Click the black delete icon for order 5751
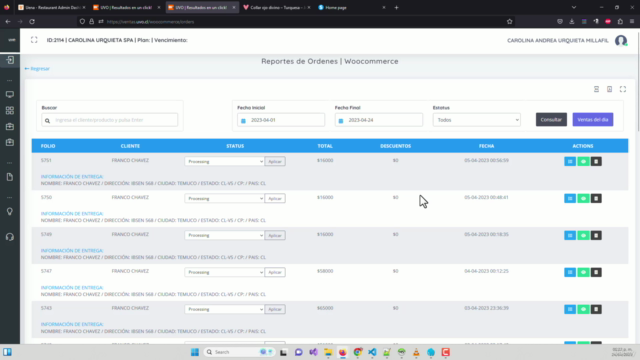Viewport: 640px width, 360px height. (x=596, y=162)
